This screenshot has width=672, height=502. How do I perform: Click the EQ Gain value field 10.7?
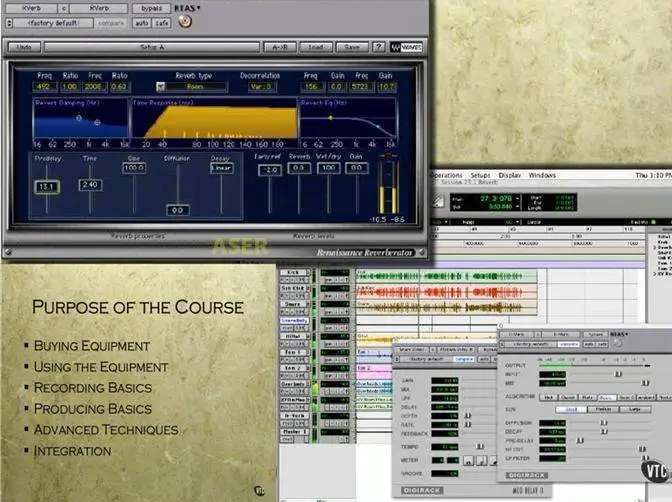387,87
